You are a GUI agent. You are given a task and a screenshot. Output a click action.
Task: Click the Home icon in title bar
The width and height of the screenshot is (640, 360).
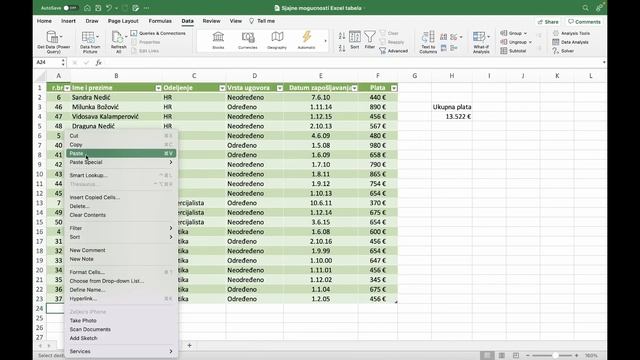tap(87, 8)
